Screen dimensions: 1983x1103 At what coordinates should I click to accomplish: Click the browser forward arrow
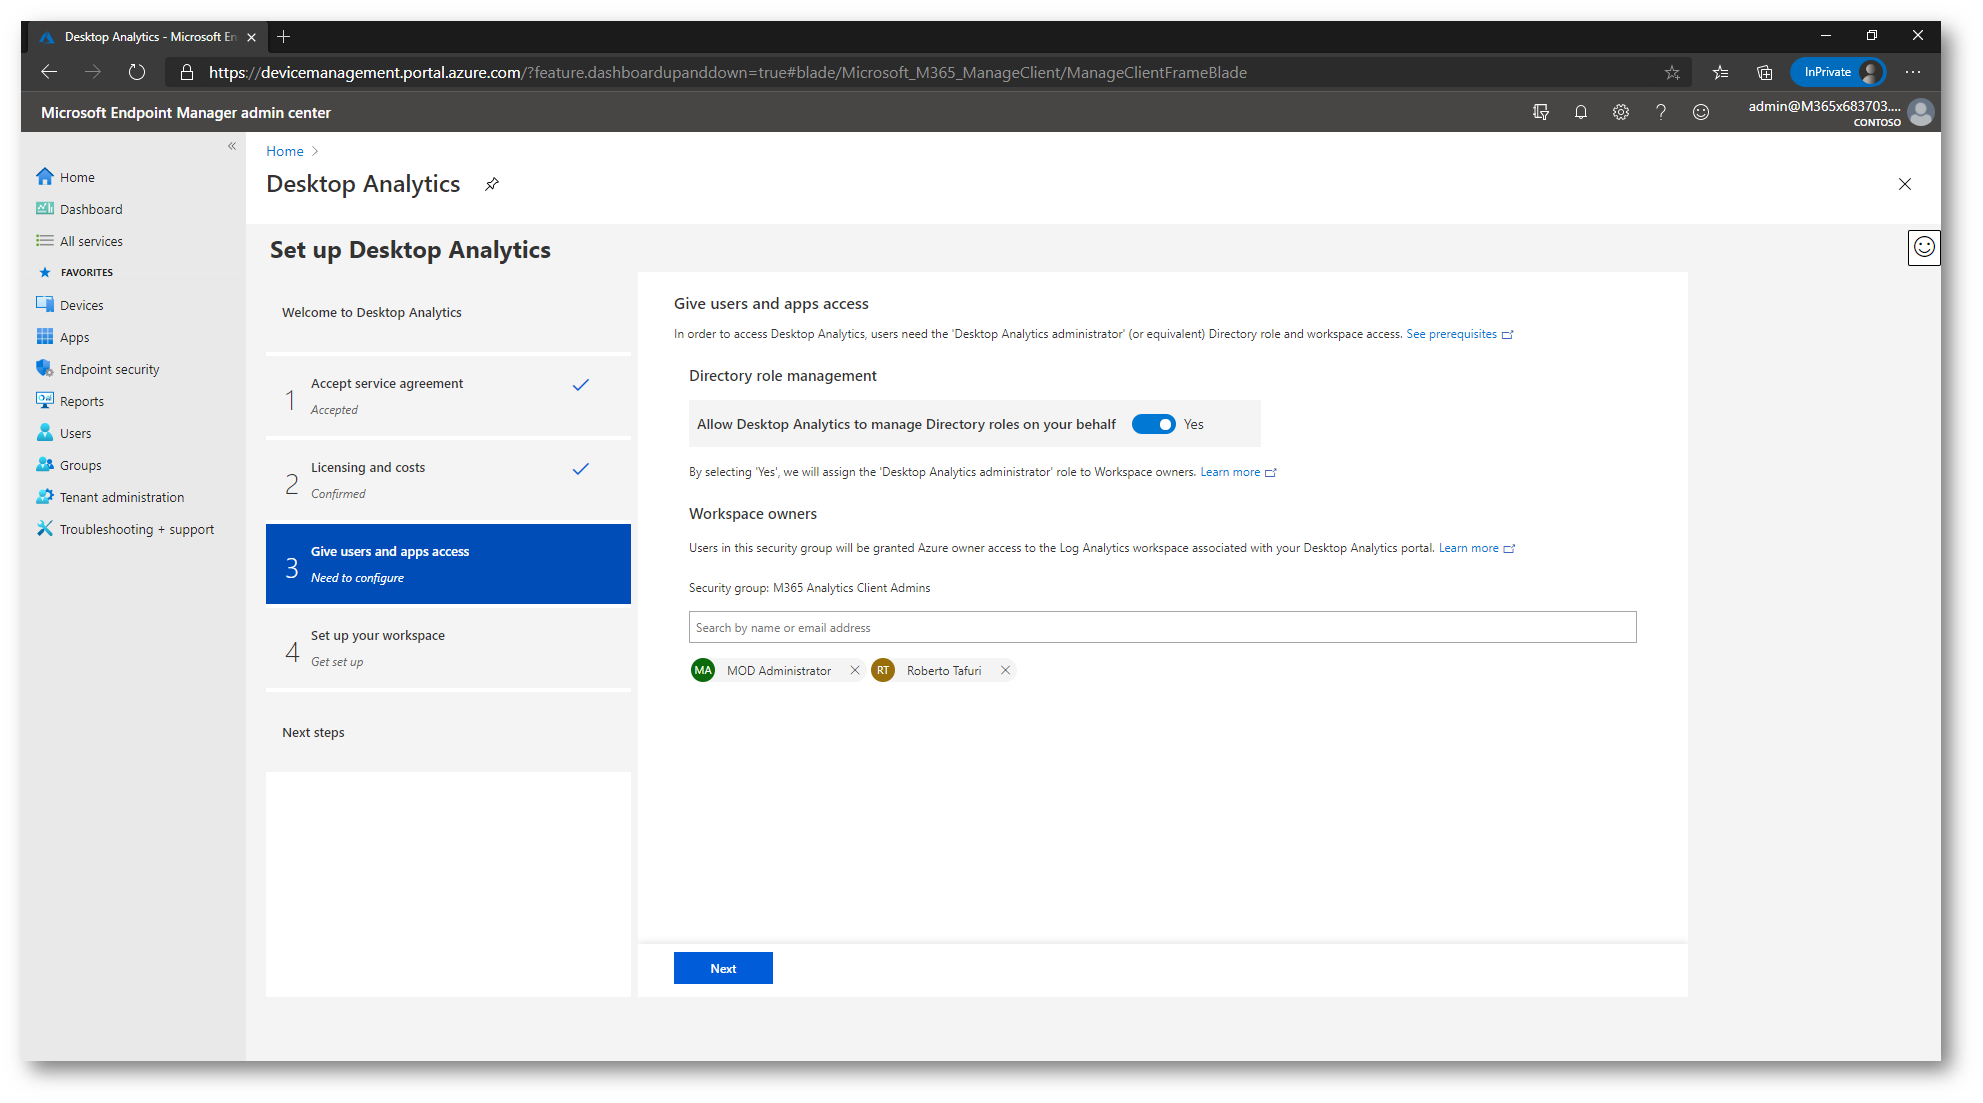[93, 72]
